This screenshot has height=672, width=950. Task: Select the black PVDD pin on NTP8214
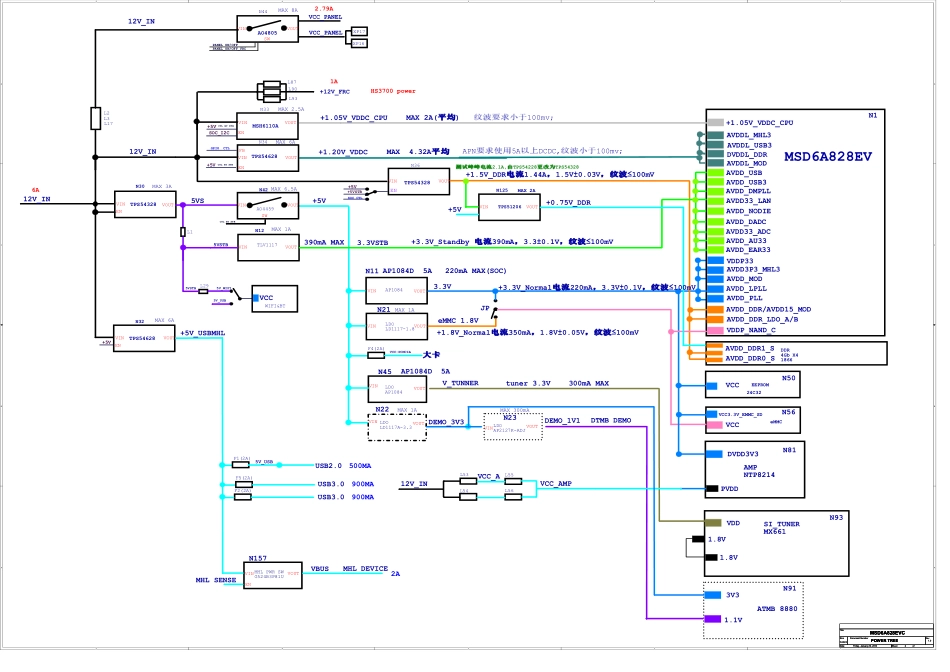pos(713,489)
